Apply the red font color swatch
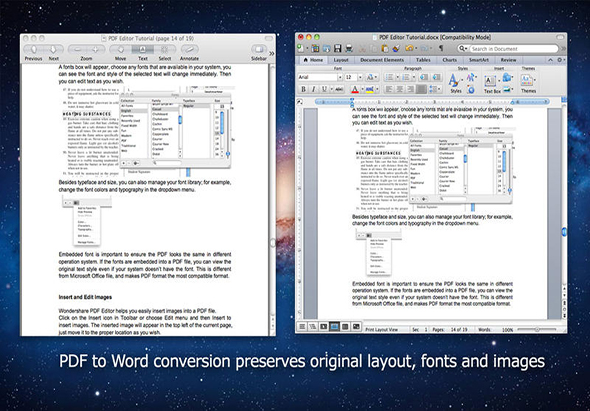 coord(355,89)
